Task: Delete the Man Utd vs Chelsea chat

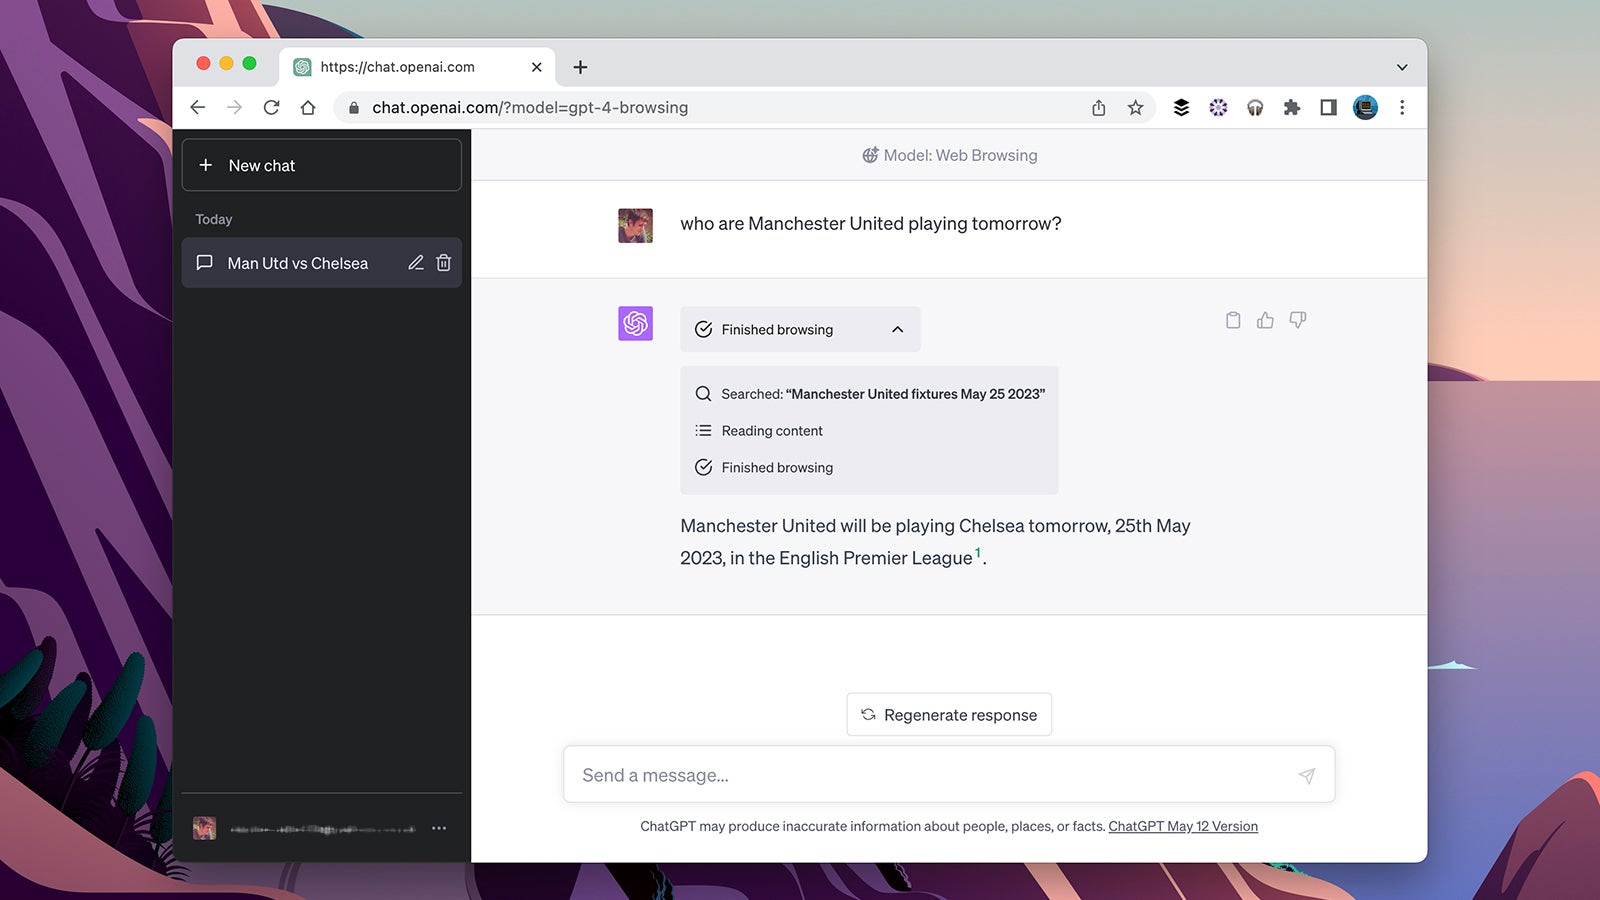Action: 444,263
